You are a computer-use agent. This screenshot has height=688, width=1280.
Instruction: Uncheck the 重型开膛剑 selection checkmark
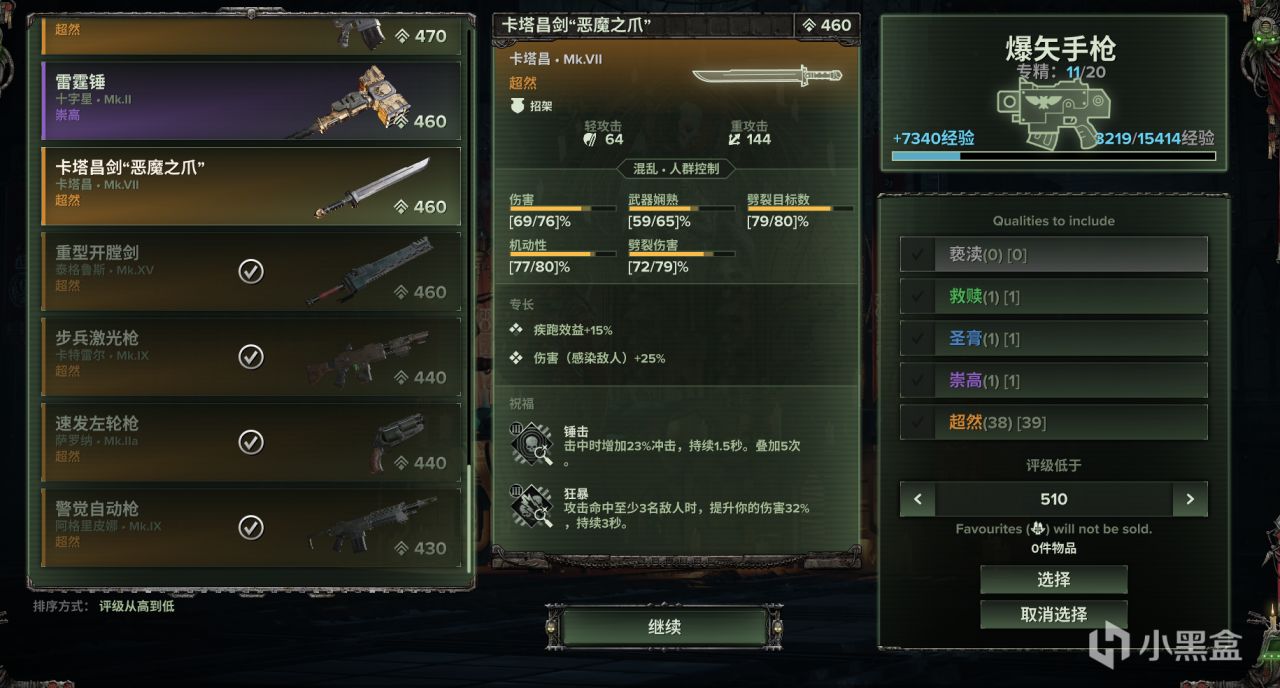251,270
